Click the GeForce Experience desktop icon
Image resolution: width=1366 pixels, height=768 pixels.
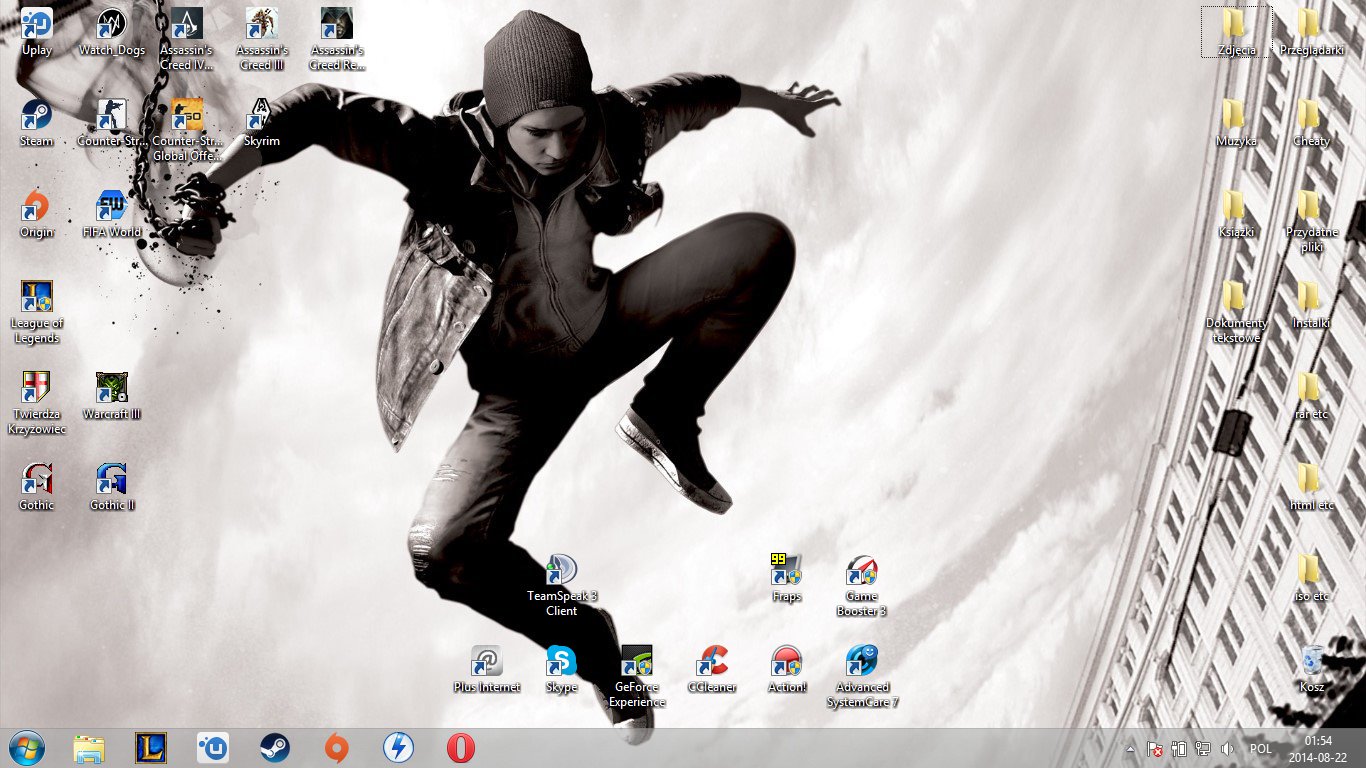pos(637,676)
